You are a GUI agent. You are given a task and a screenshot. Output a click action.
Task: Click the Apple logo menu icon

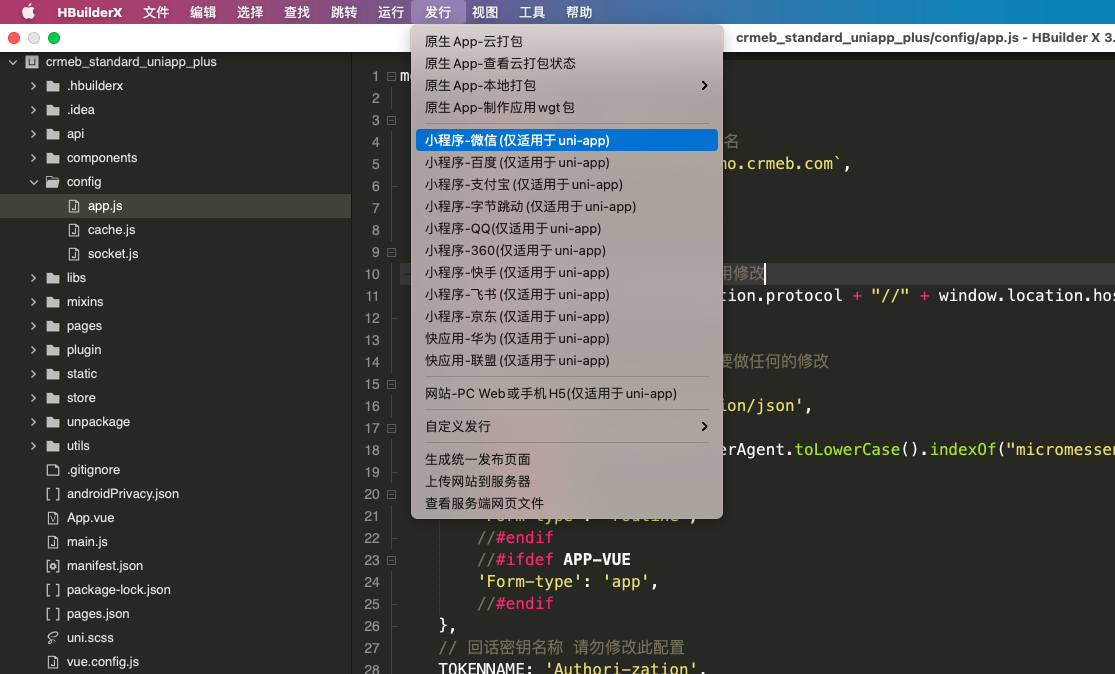pos(27,12)
